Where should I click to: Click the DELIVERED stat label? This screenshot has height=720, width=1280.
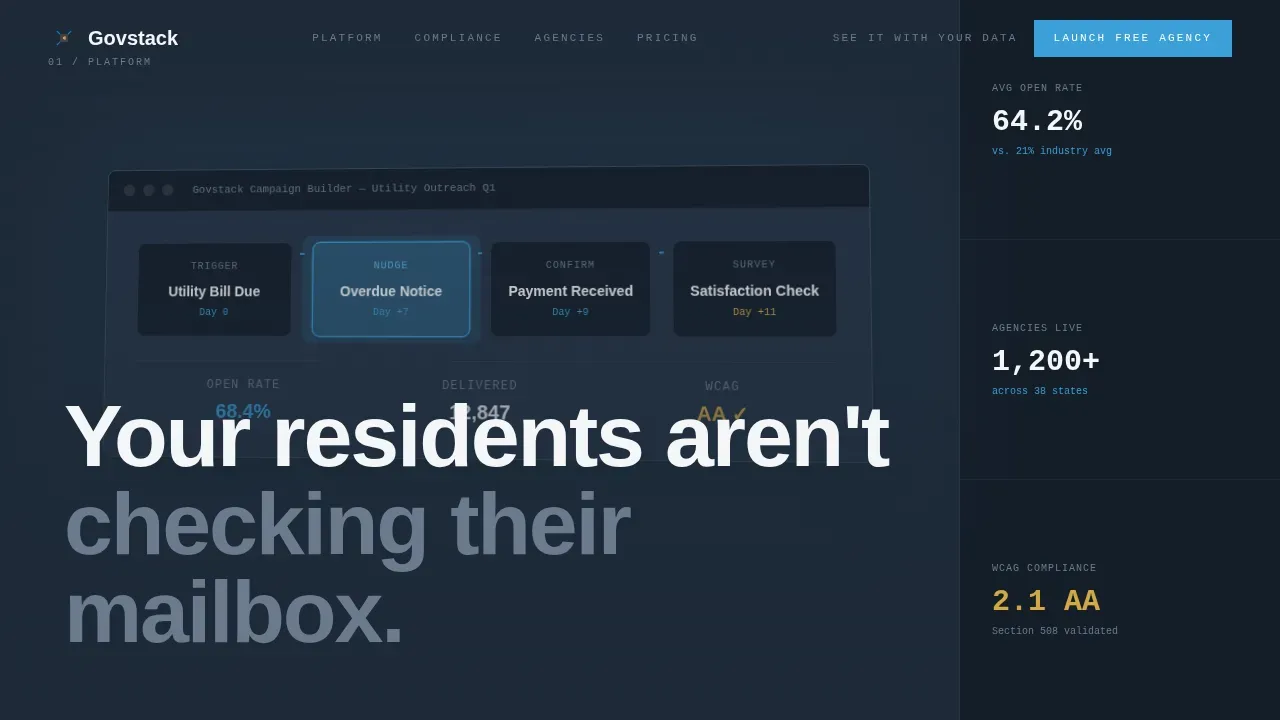pyautogui.click(x=480, y=385)
